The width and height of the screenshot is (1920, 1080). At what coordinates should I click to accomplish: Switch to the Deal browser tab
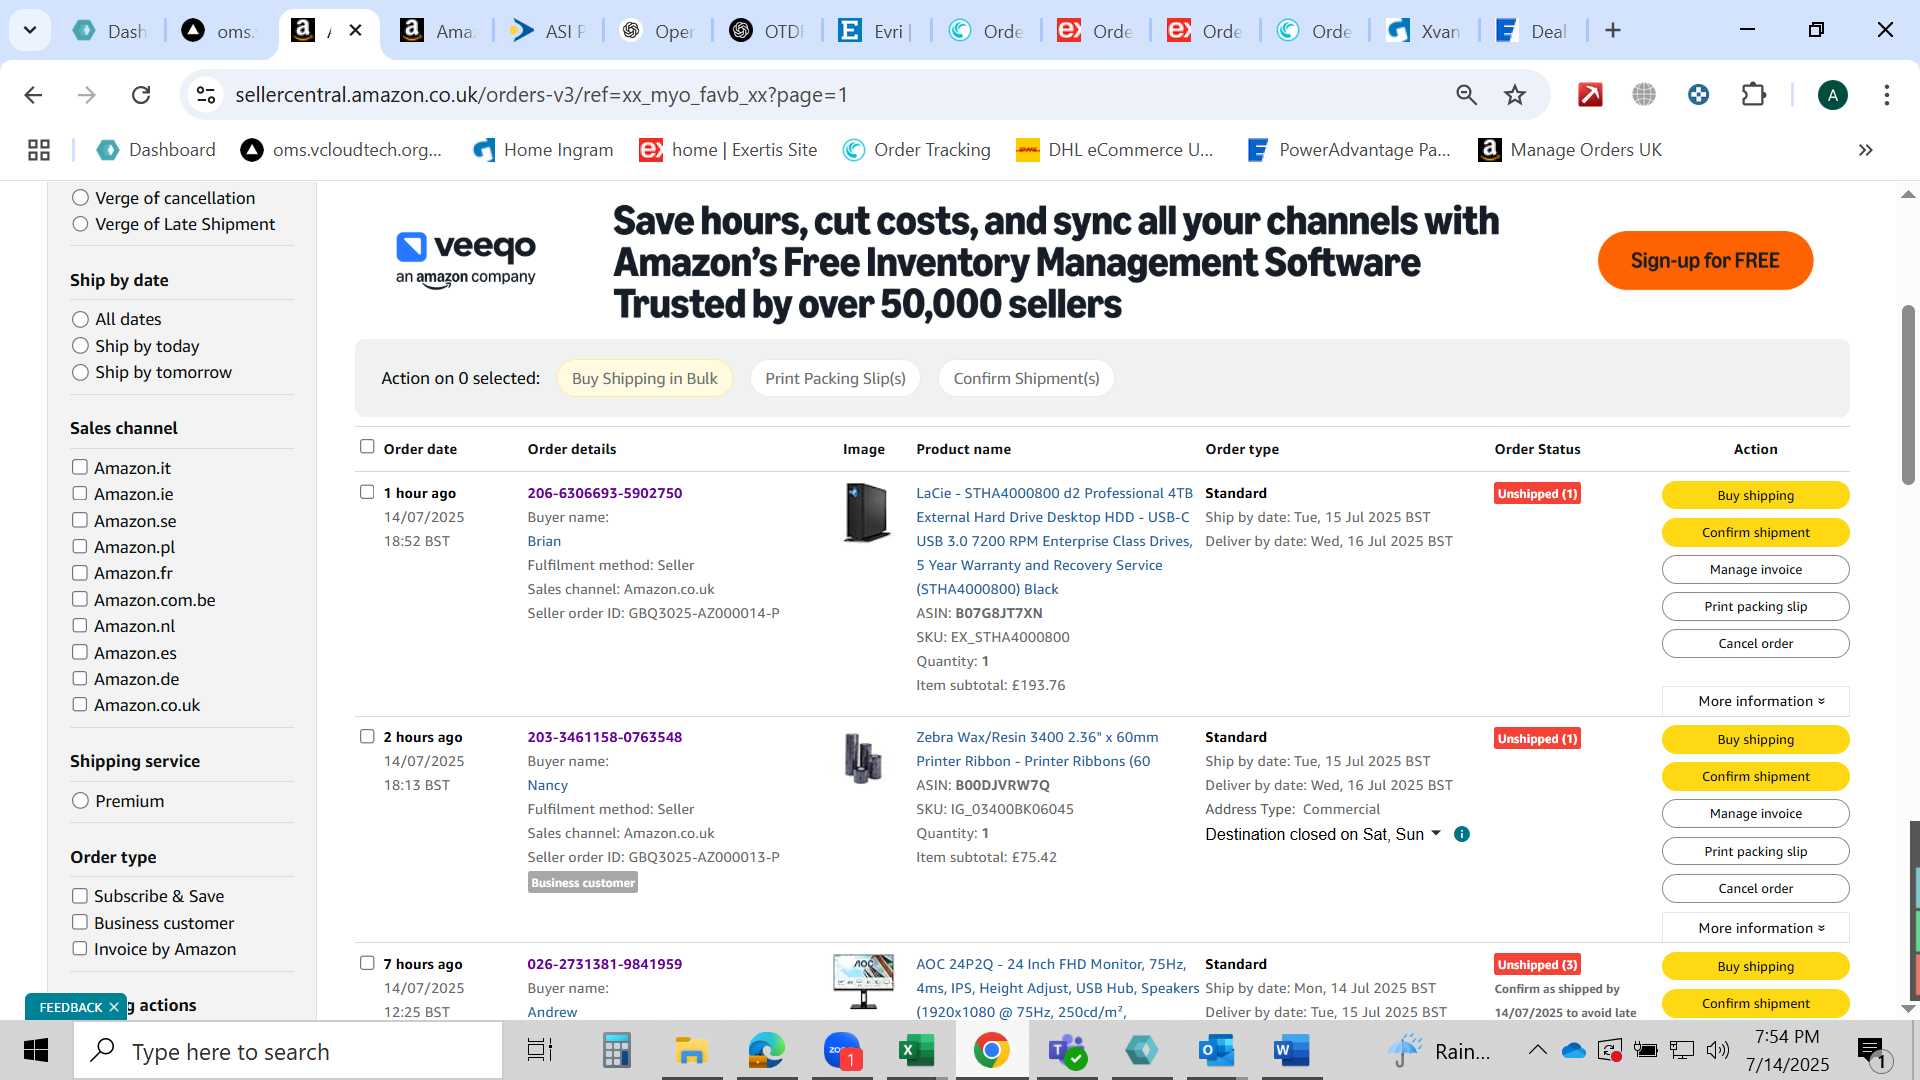tap(1532, 31)
